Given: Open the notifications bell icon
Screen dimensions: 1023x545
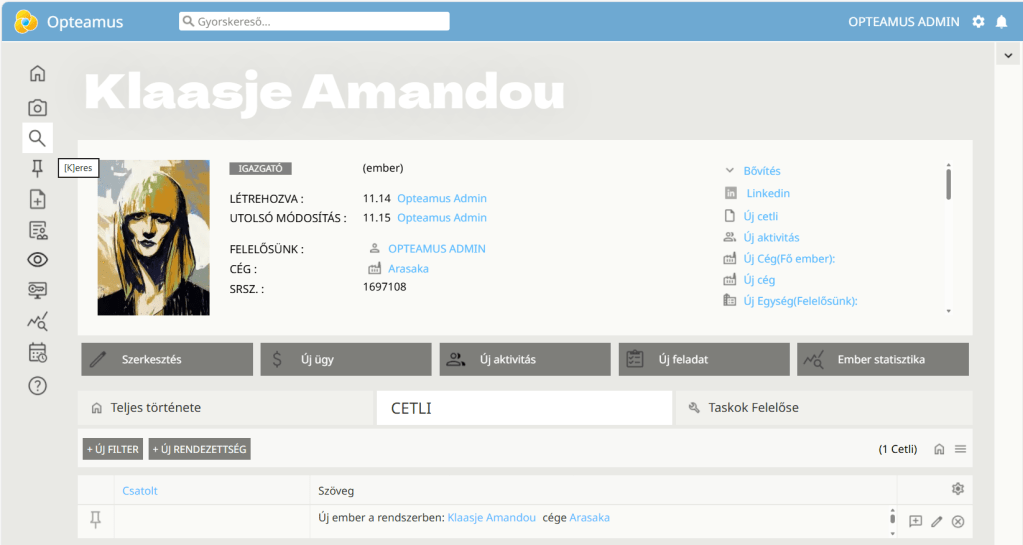Looking at the screenshot, I should coord(1001,21).
